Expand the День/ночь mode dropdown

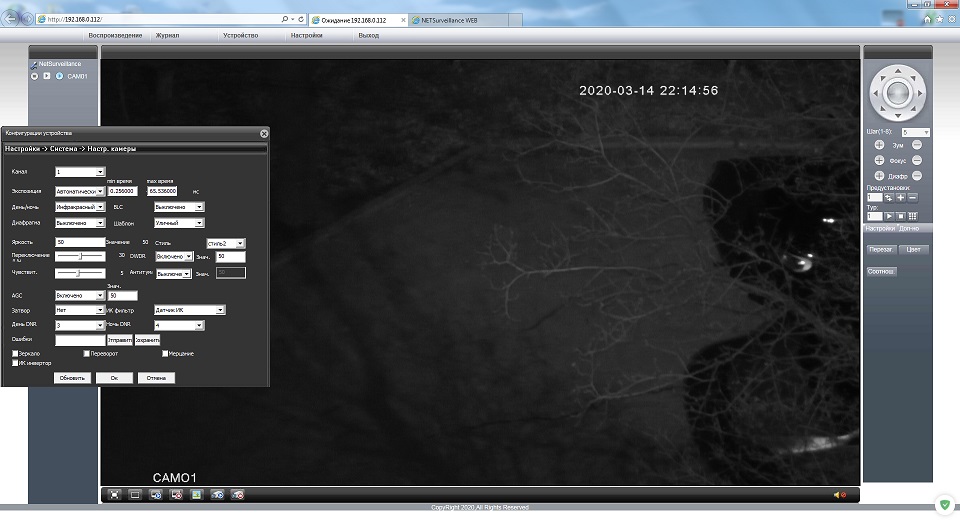pos(80,207)
